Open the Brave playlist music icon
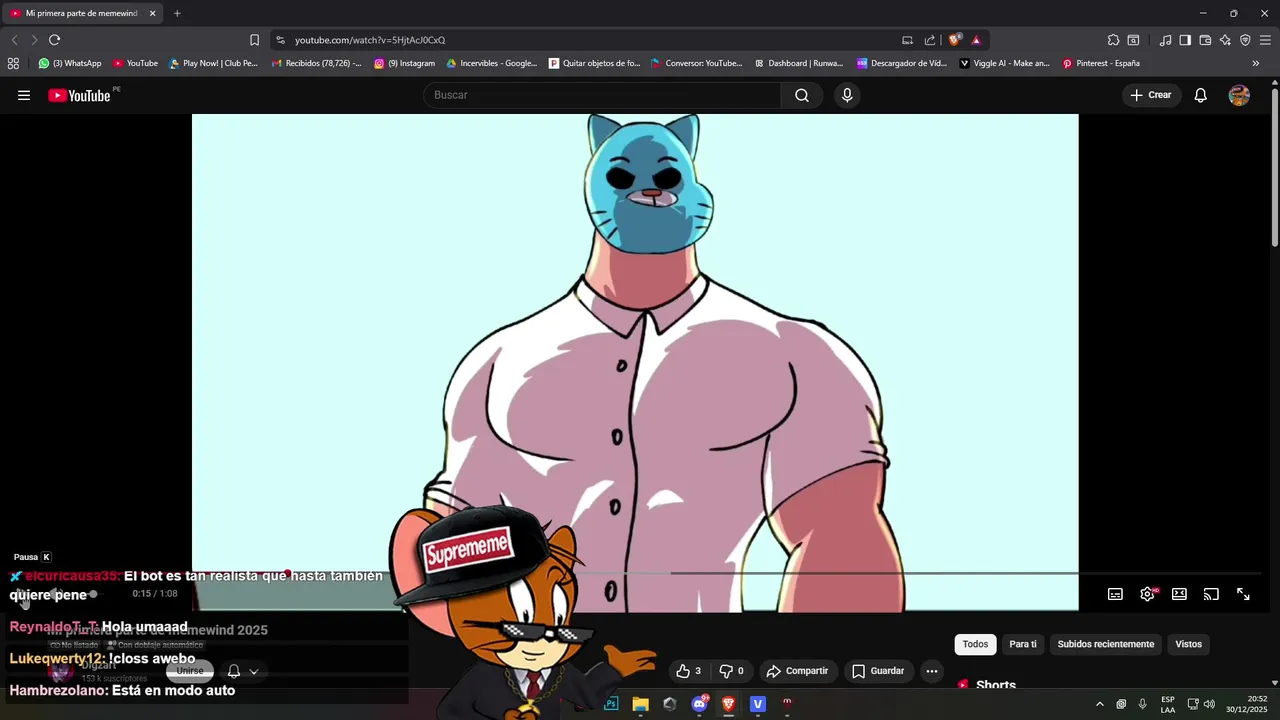 click(1165, 40)
